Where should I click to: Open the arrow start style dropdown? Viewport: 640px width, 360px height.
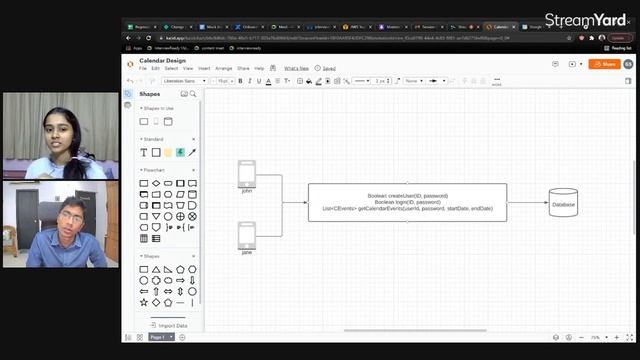pos(414,81)
